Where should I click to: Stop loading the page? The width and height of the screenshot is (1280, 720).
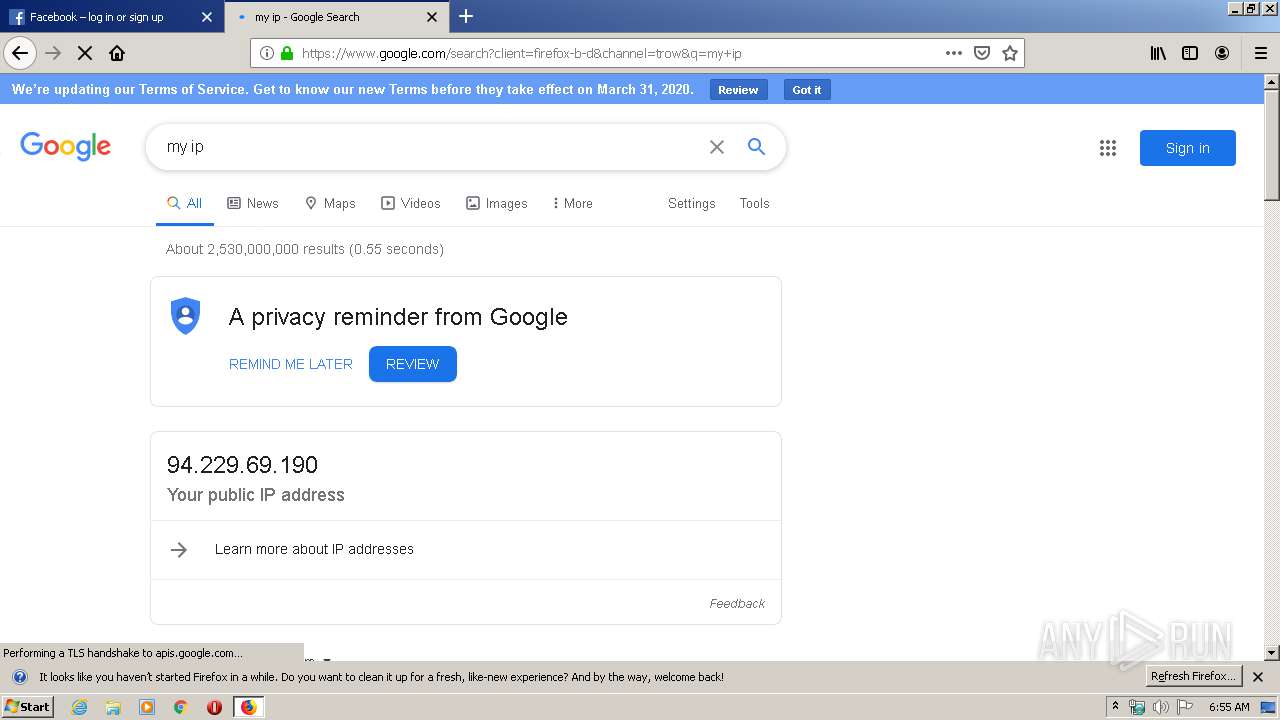tap(85, 53)
